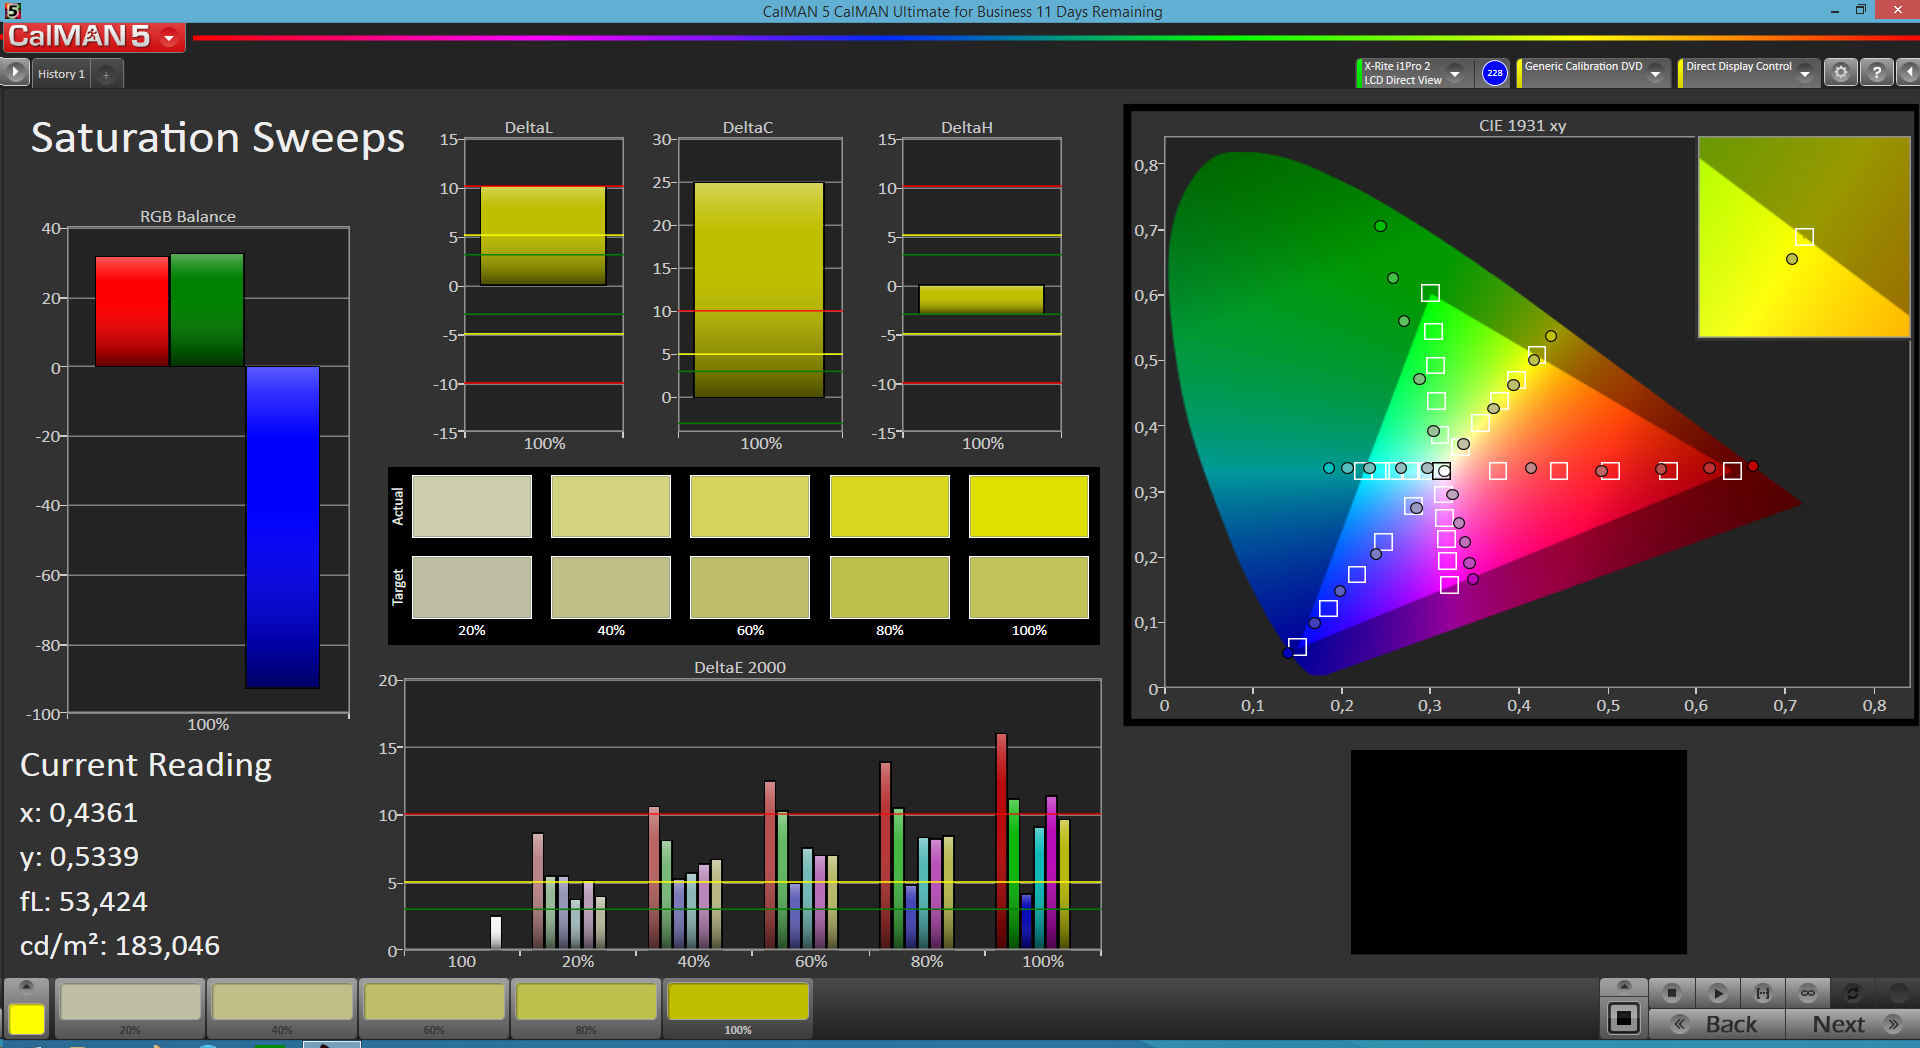Viewport: 1920px width, 1048px height.
Task: Click the blue bar in RGB Balance chart
Action: pos(283,527)
